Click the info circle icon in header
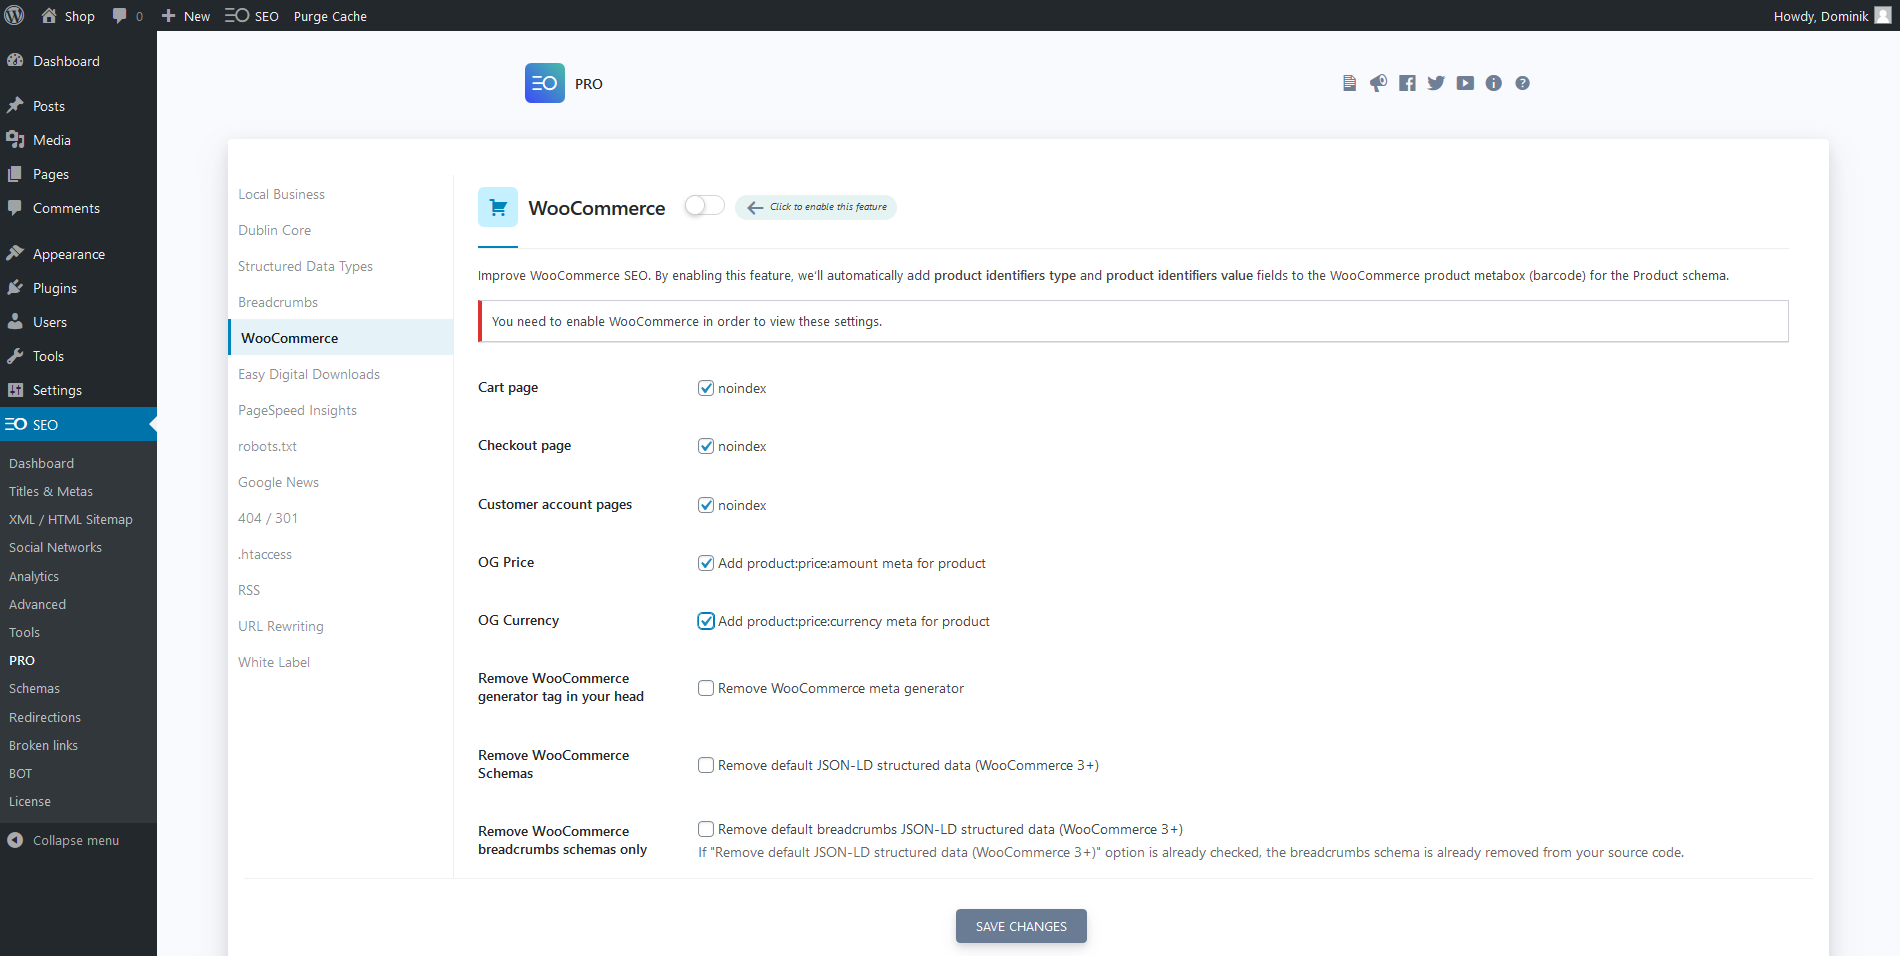1900x956 pixels. 1494,83
